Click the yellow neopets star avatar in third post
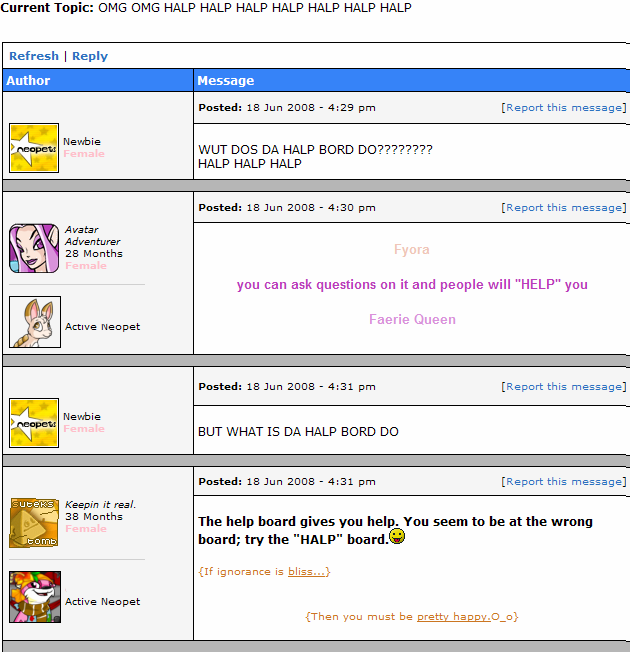The height and width of the screenshot is (652, 630). (x=34, y=423)
